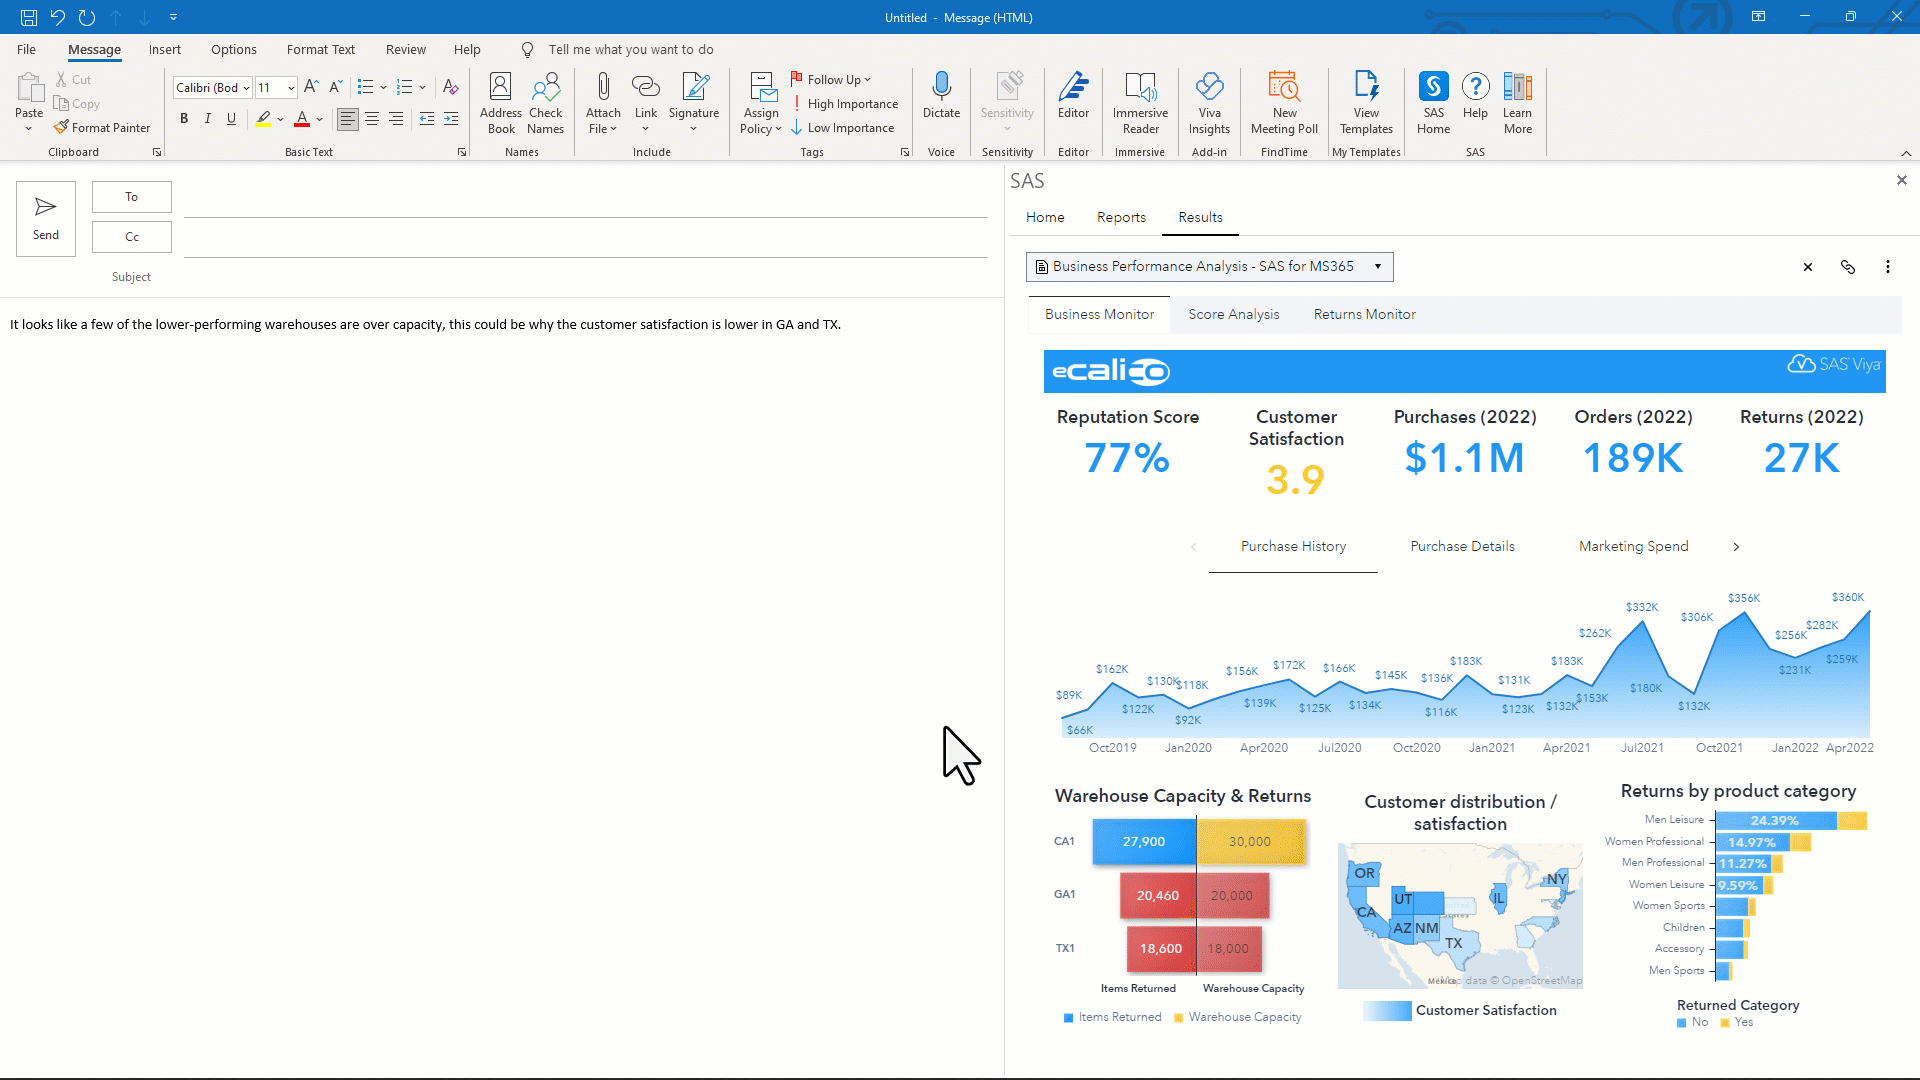Click TX state on customer map

(1453, 943)
